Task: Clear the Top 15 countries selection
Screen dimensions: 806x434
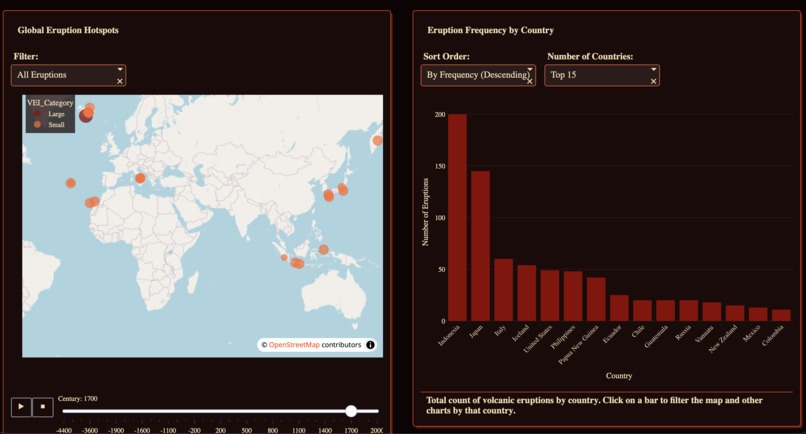Action: (x=653, y=81)
